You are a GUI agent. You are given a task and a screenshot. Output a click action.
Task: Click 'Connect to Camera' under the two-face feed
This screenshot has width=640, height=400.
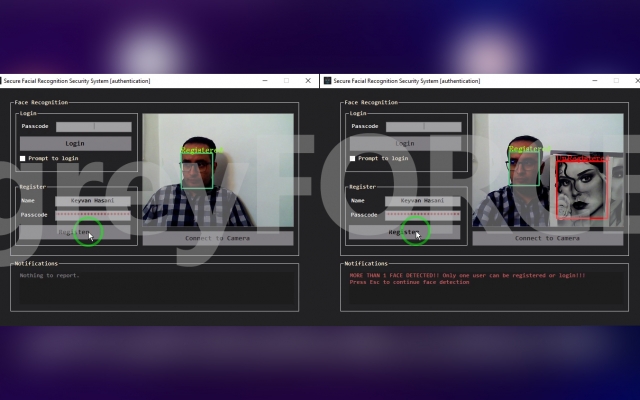pos(548,238)
